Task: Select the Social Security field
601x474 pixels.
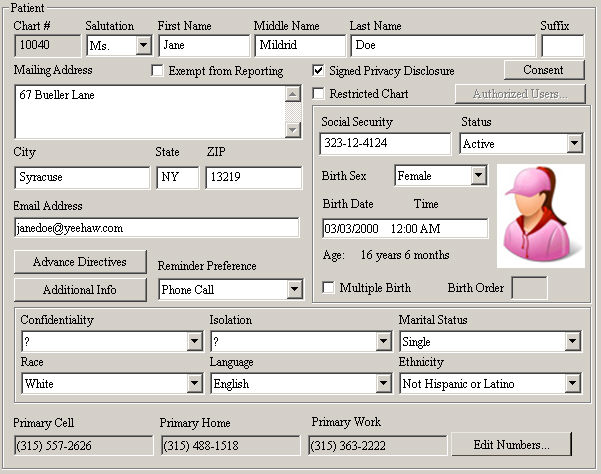Action: click(x=385, y=144)
